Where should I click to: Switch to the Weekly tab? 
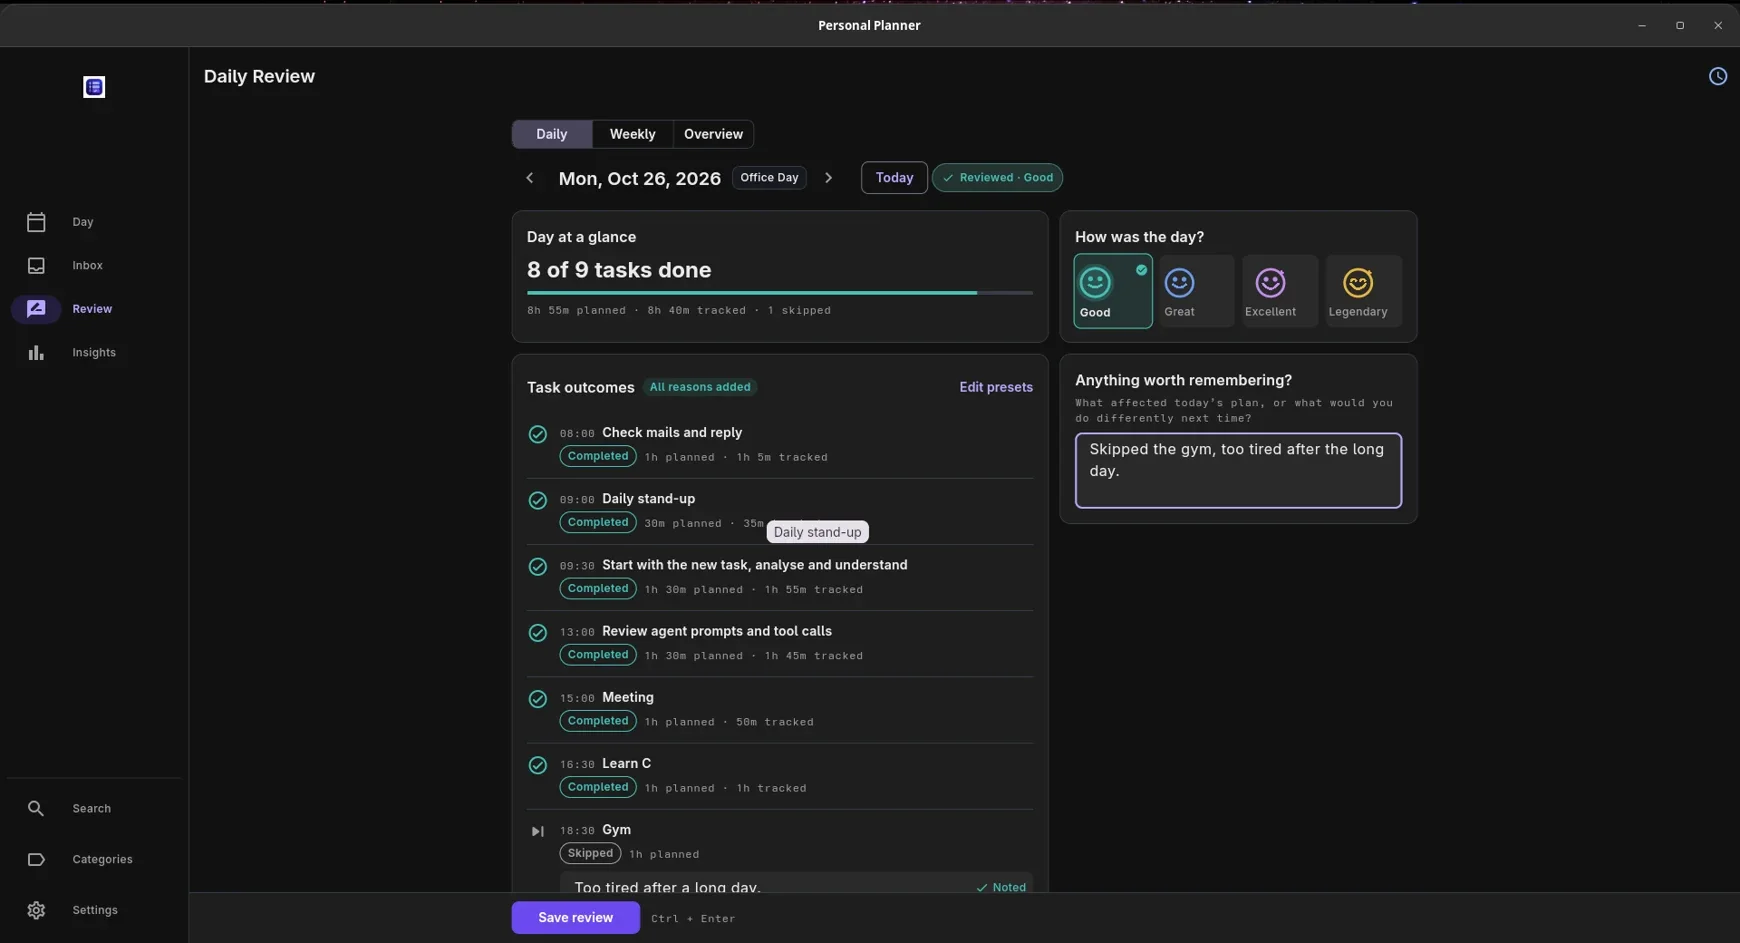point(632,134)
